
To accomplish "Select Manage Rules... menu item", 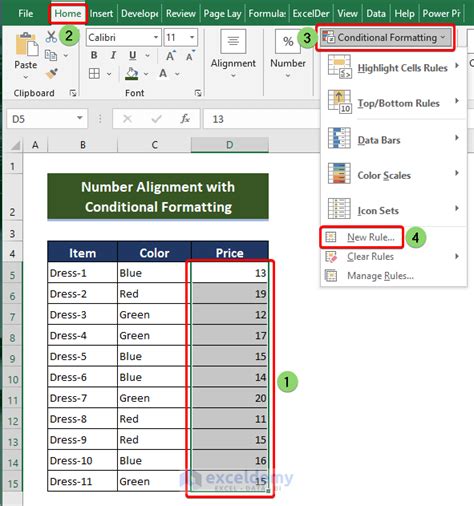I will 393,276.
